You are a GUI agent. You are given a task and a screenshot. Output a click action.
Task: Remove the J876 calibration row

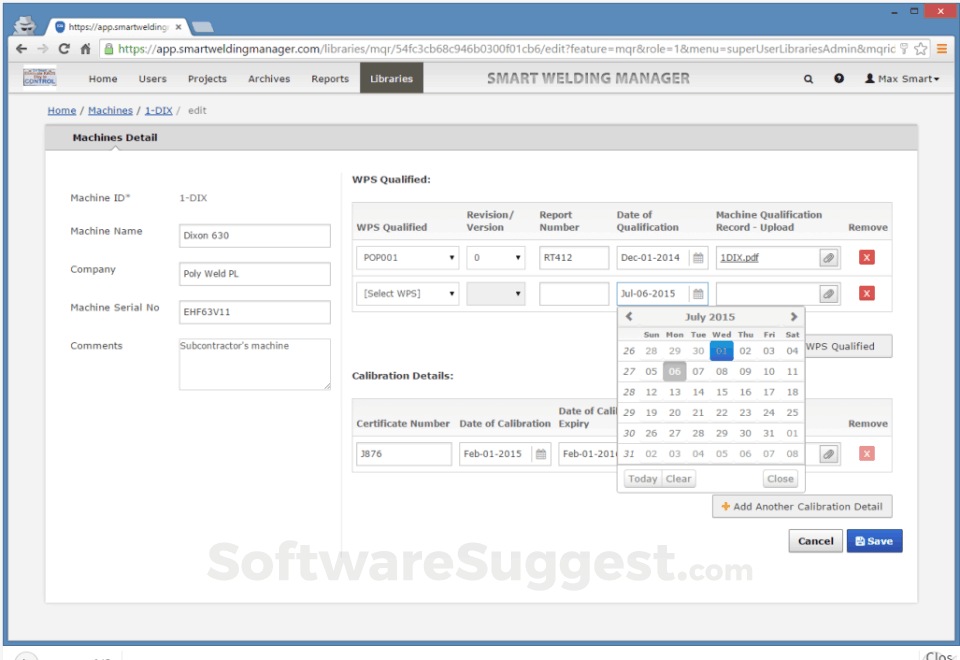(866, 454)
